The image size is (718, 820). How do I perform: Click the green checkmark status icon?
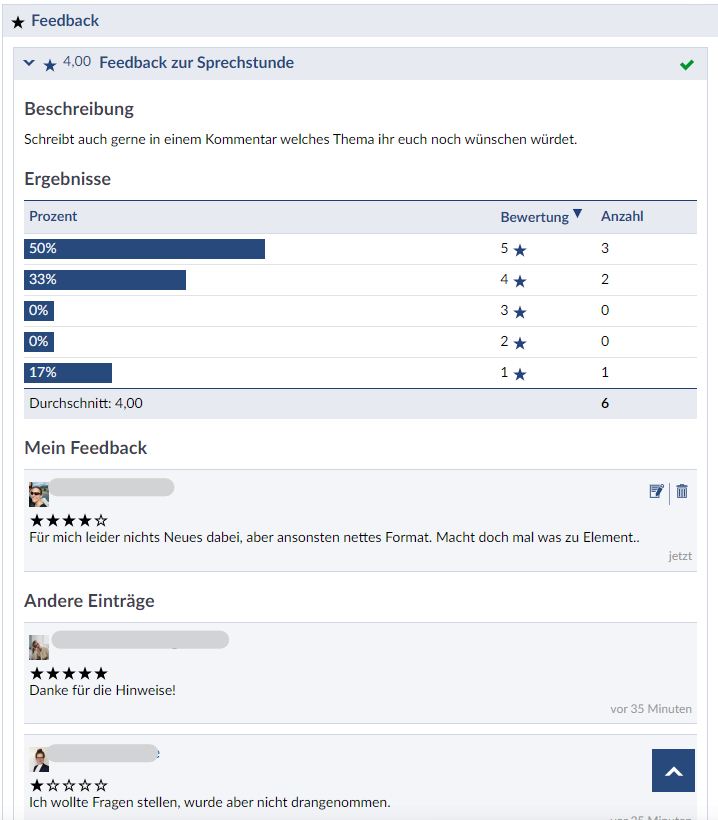[686, 65]
